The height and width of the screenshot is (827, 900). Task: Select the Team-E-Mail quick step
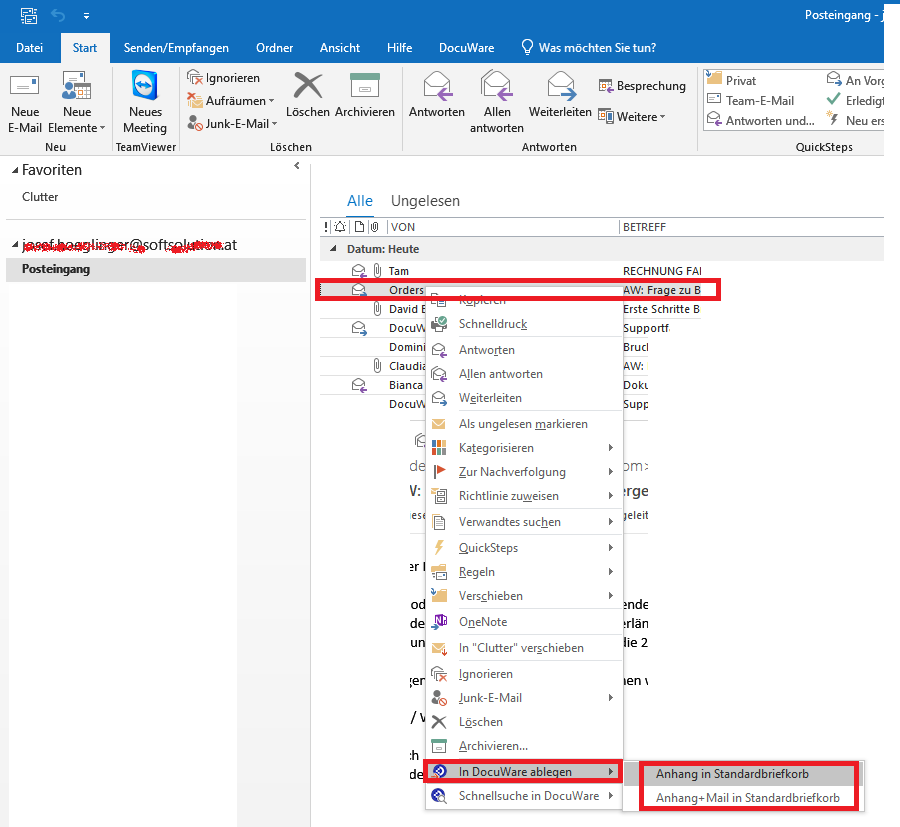pyautogui.click(x=751, y=100)
